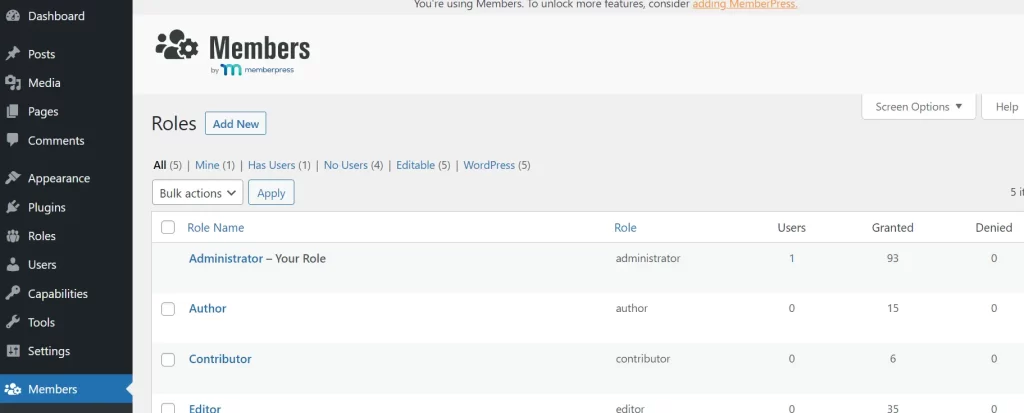Check the Contributor role checkbox
Screen dimensions: 1024x413
tap(168, 359)
